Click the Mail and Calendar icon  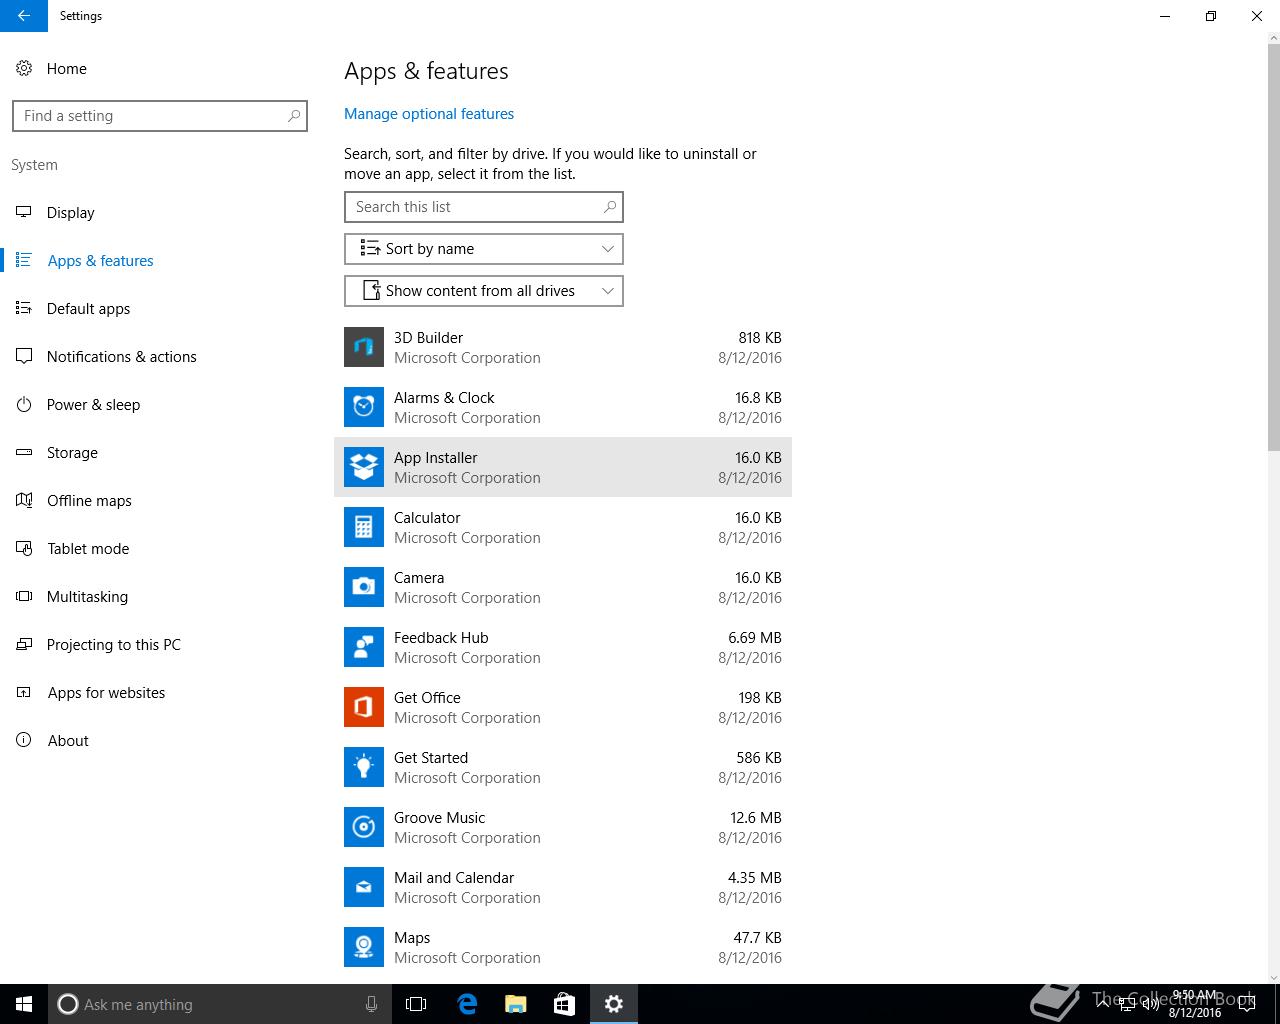point(364,887)
